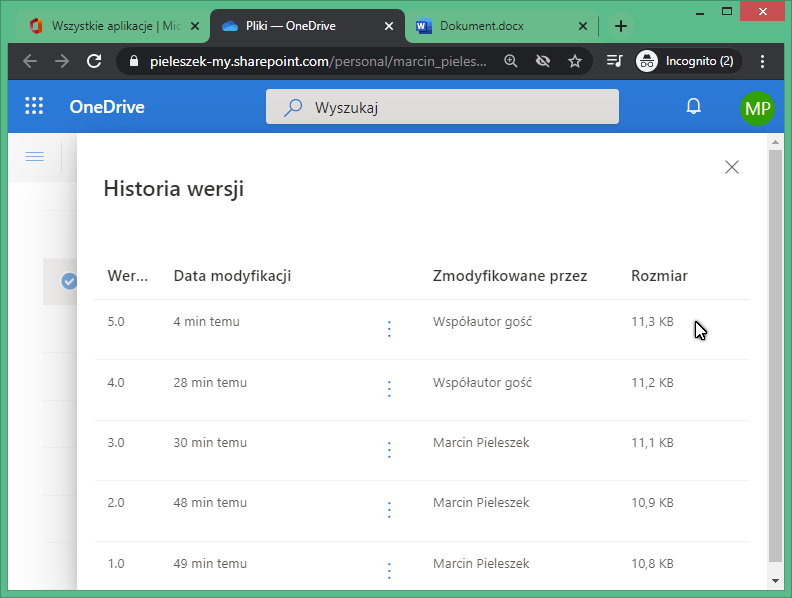Click the 10,9 KB size value
The width and height of the screenshot is (792, 598).
[x=652, y=503]
